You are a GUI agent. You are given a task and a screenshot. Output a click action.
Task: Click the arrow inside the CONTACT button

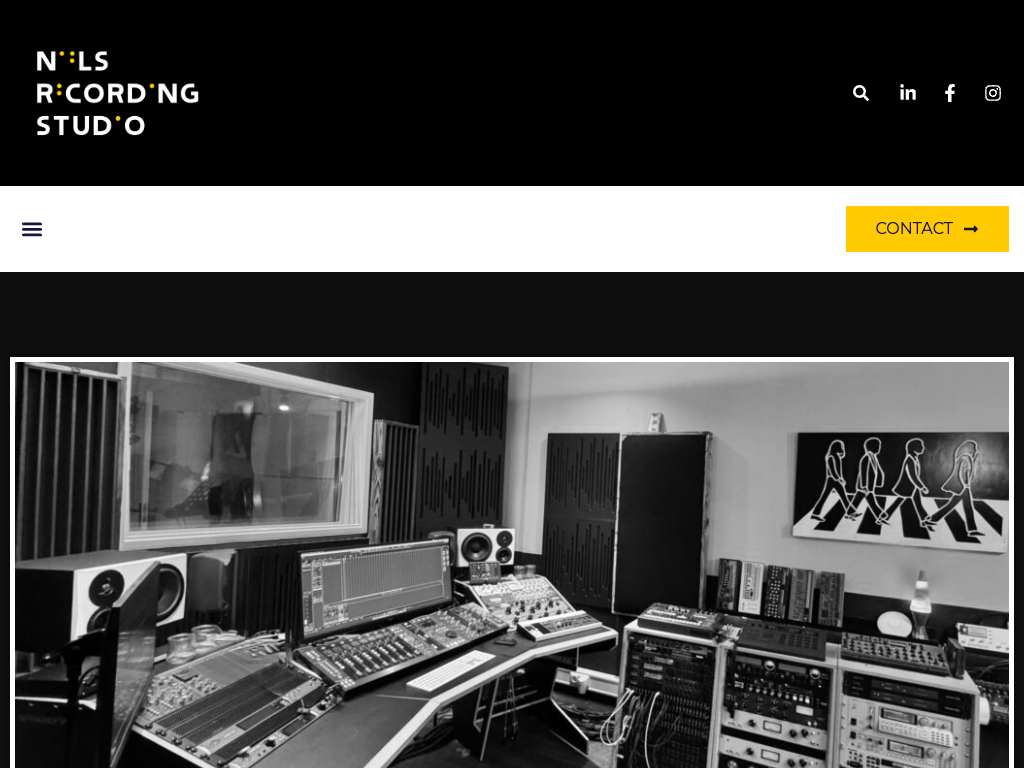click(971, 229)
